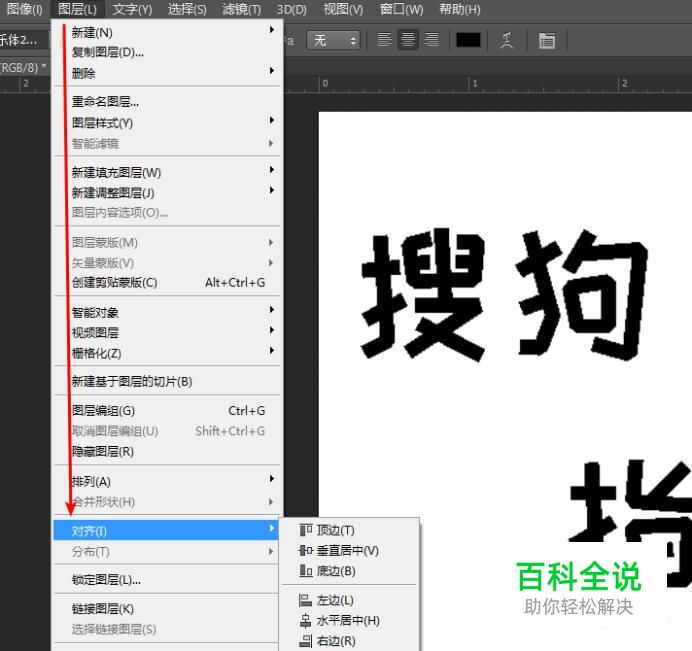
Task: Open the 图像(I) menu
Action: click(25, 9)
